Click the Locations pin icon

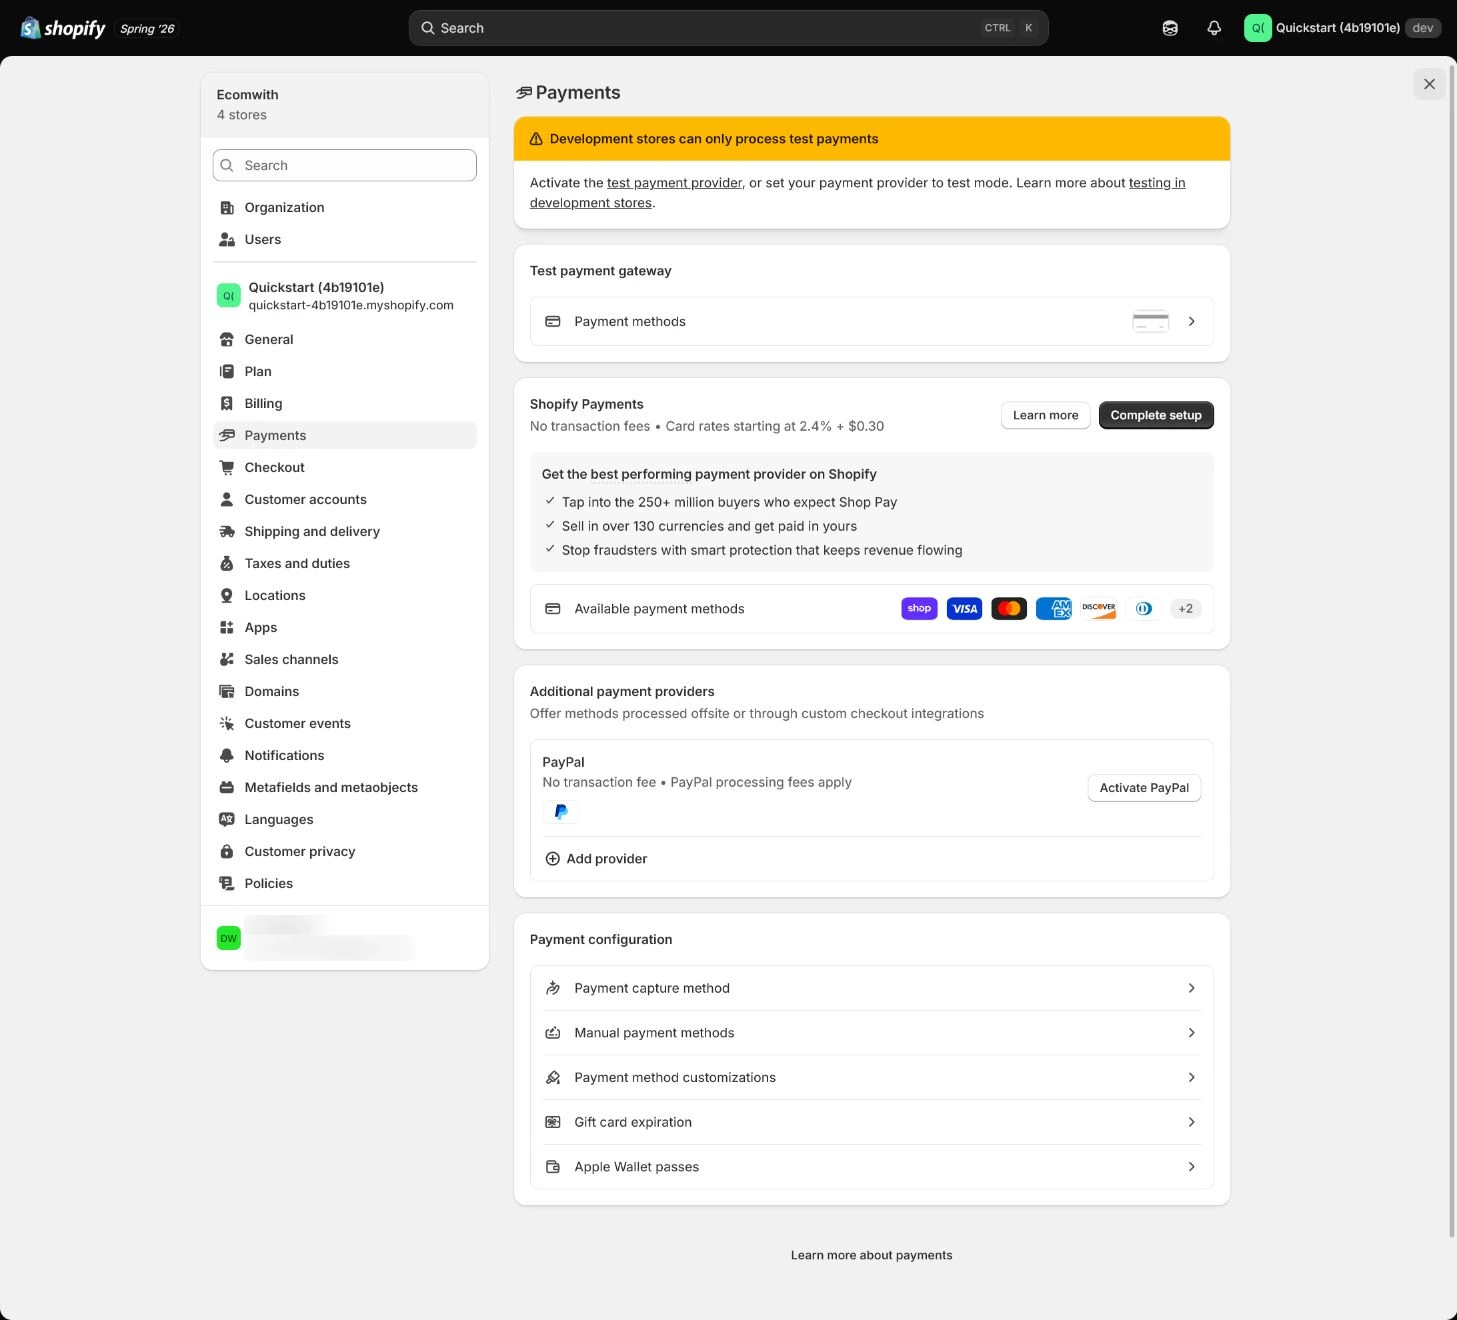click(x=227, y=596)
